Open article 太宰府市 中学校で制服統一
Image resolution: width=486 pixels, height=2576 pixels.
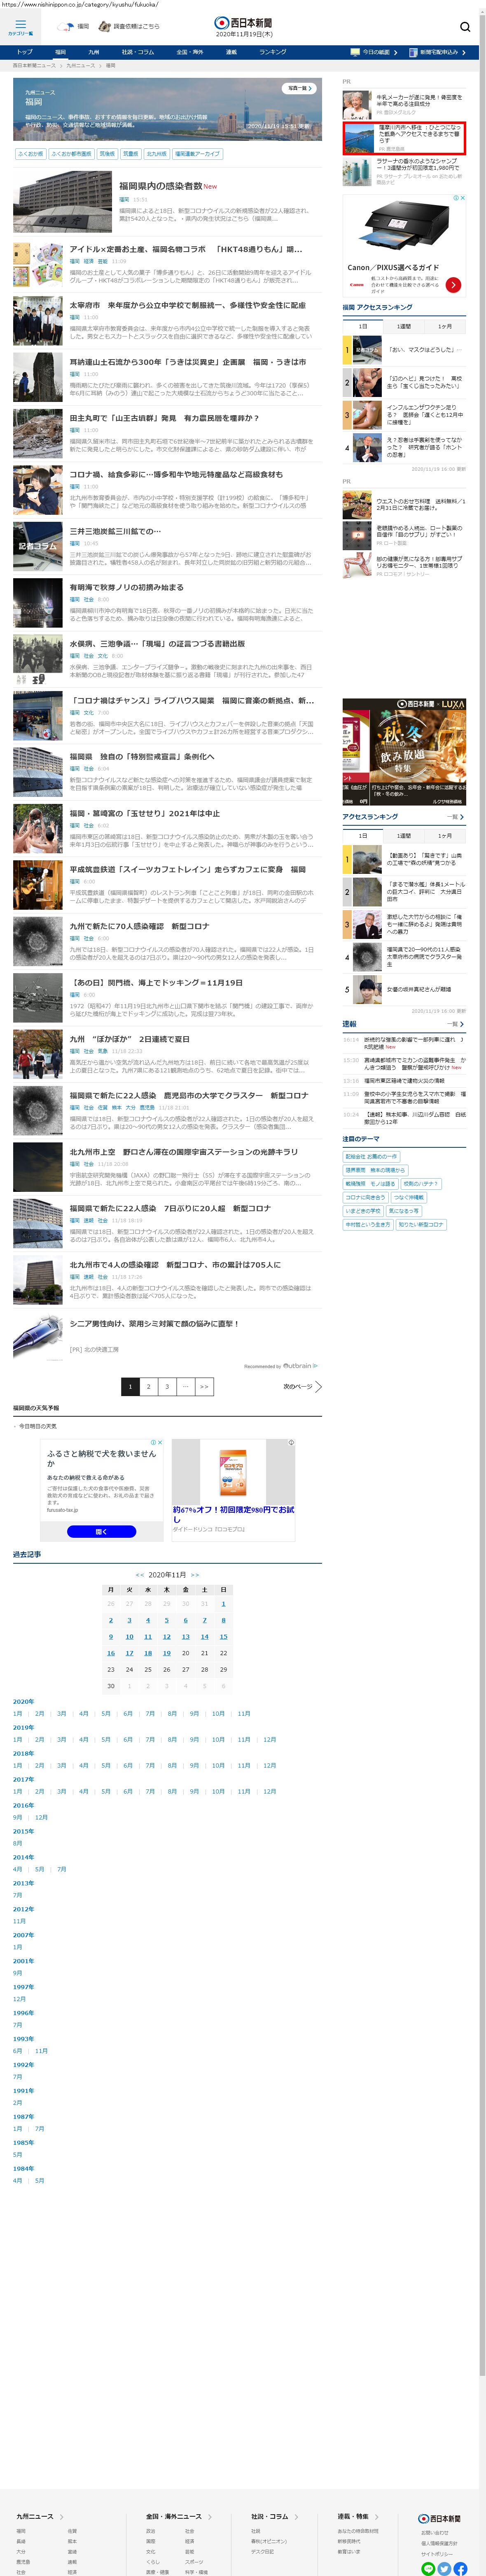pyautogui.click(x=187, y=306)
